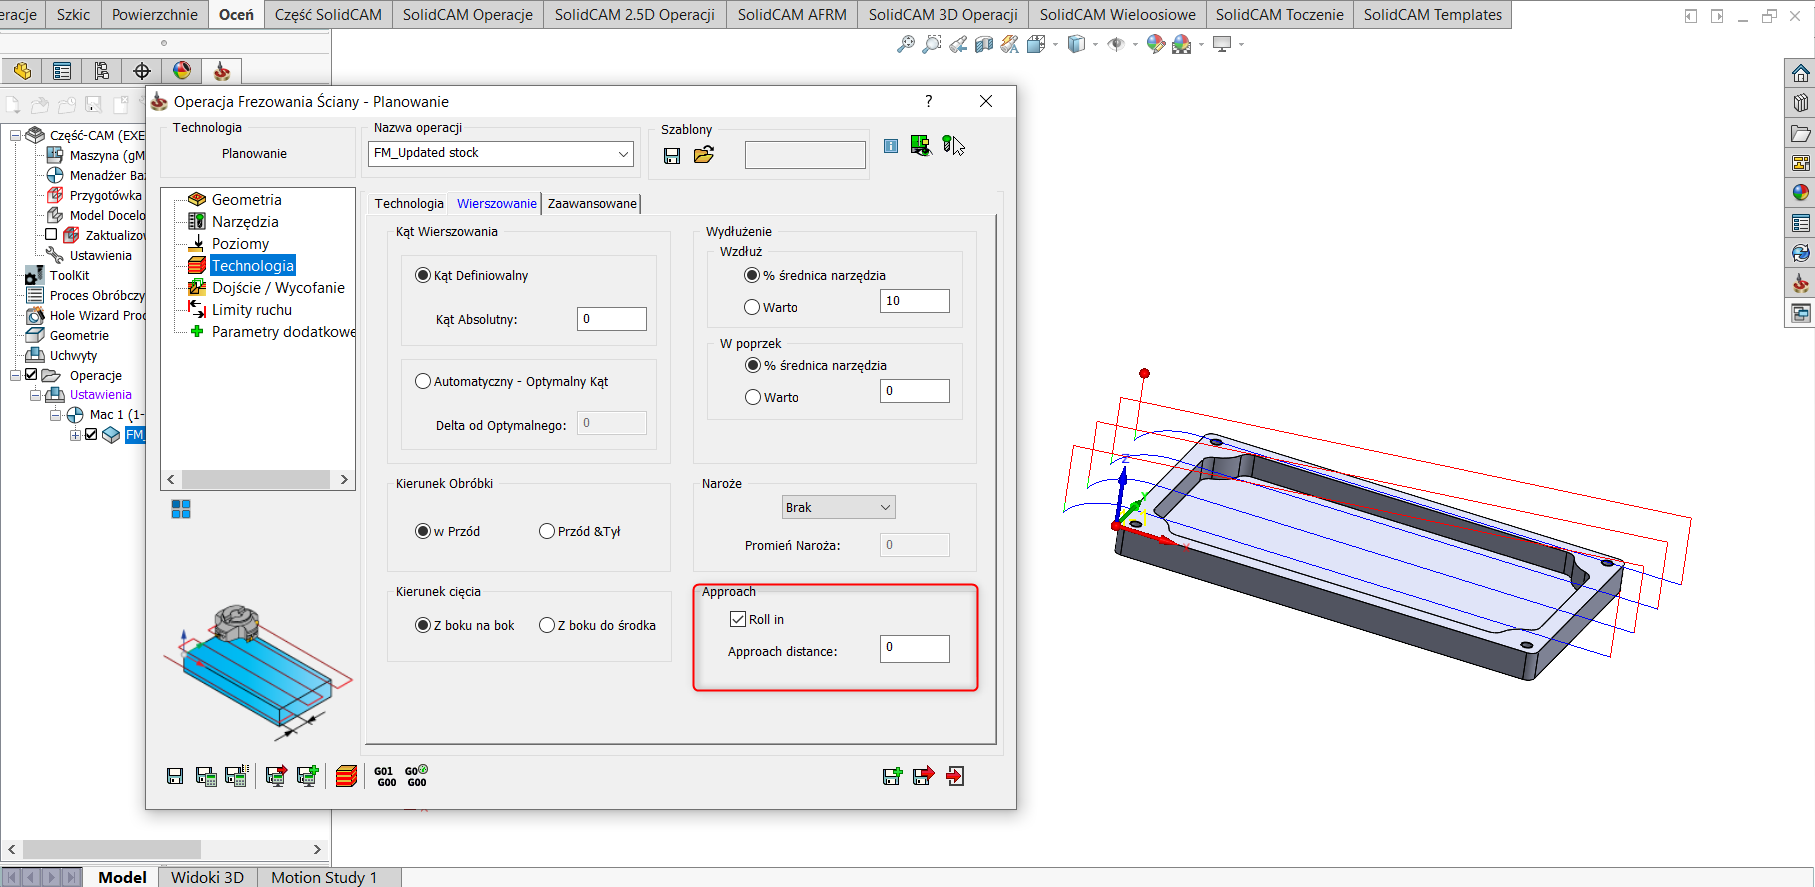Viewport: 1815px width, 887px height.
Task: Switch to Motion Study 1 bottom tab
Action: tap(324, 877)
